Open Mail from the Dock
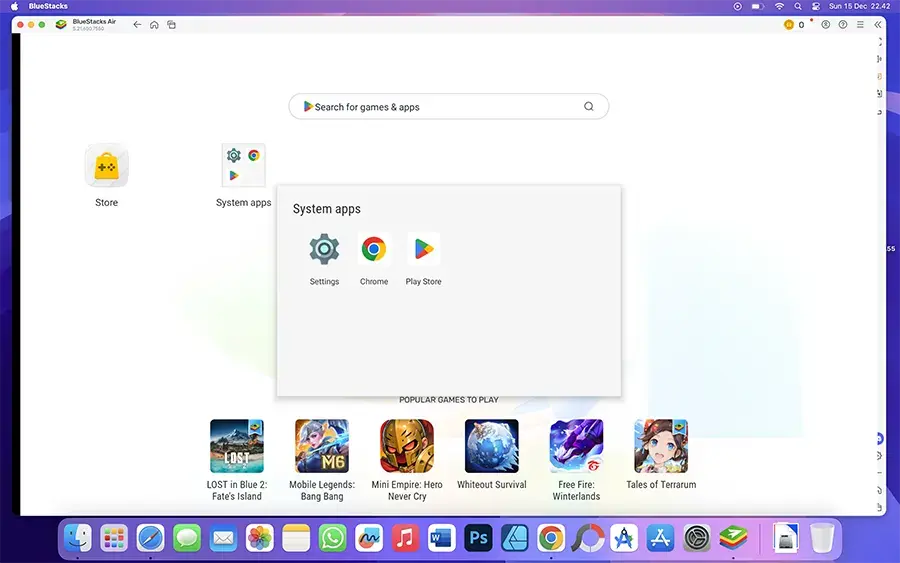 coord(223,538)
